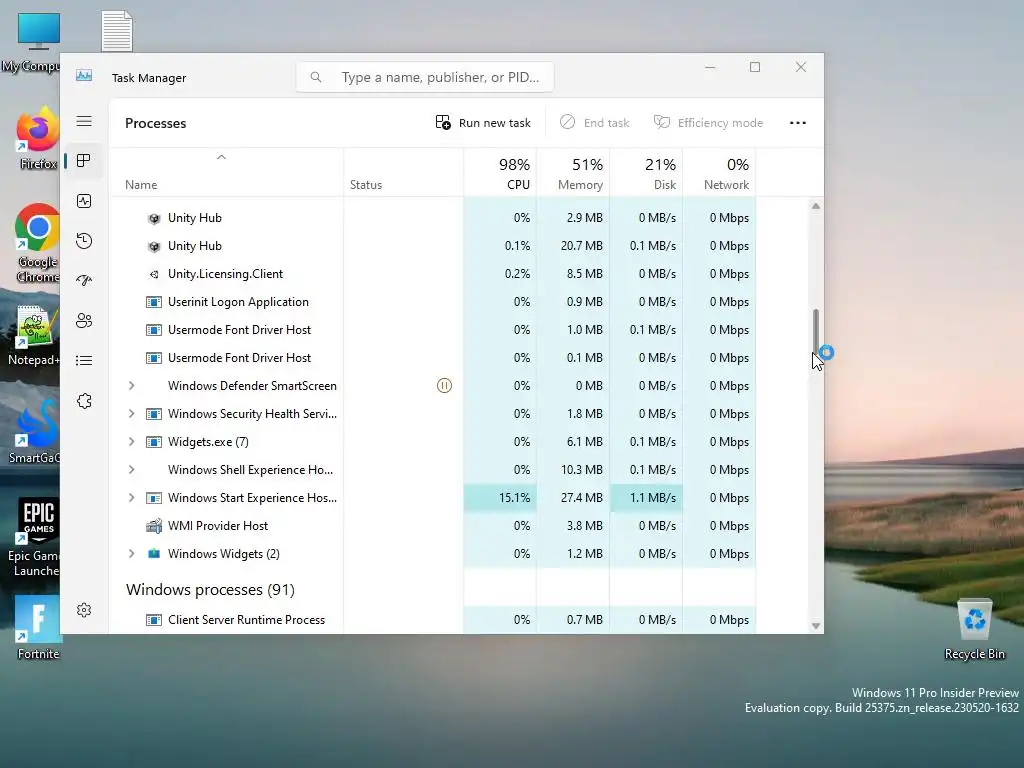Click the Windows processes (91) group heading
This screenshot has width=1024, height=768.
(210, 590)
